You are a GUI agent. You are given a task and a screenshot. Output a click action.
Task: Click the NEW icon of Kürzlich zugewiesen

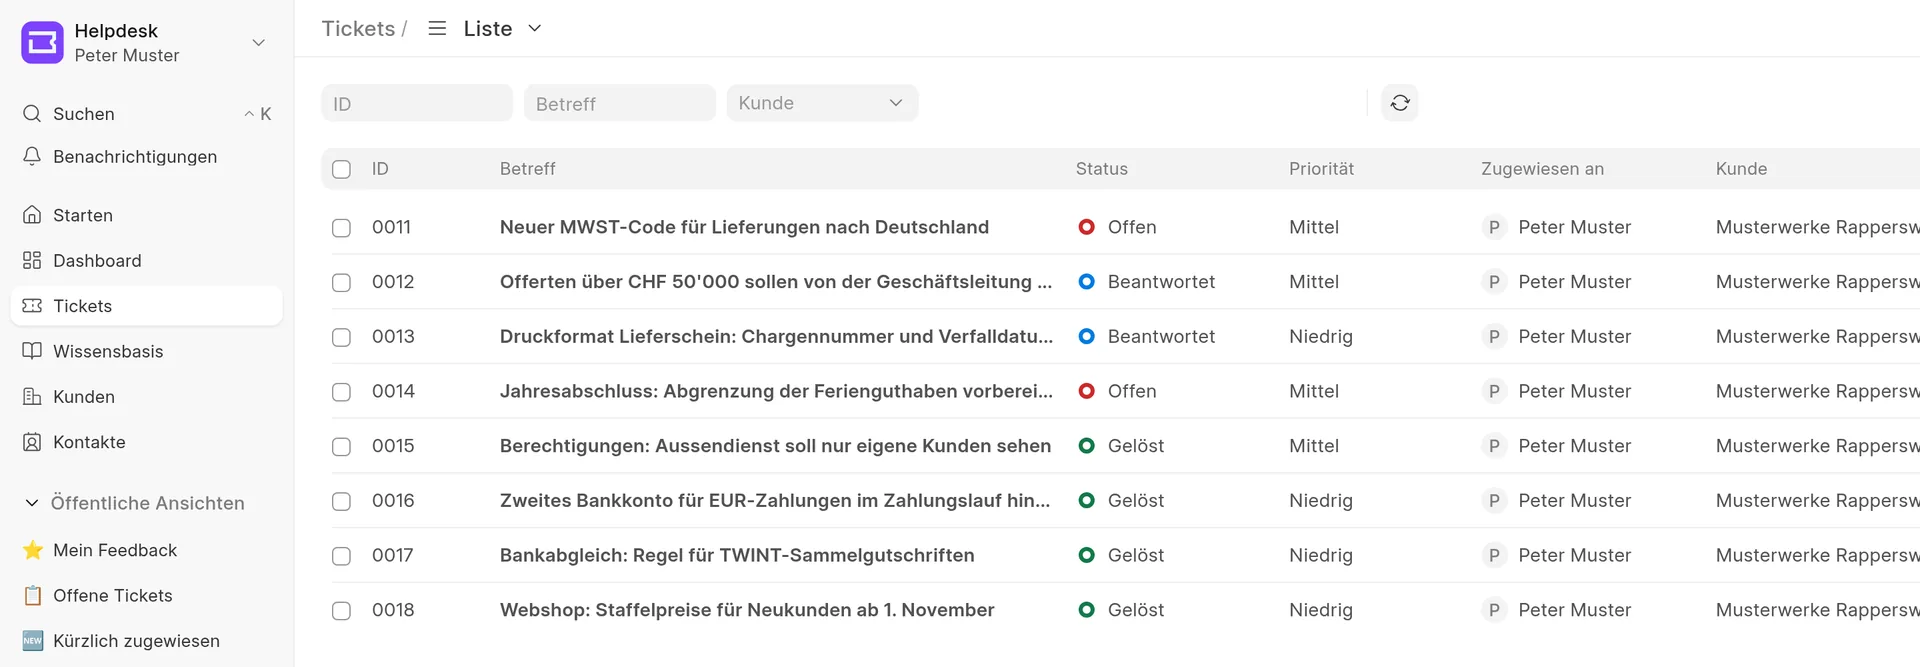click(x=33, y=641)
